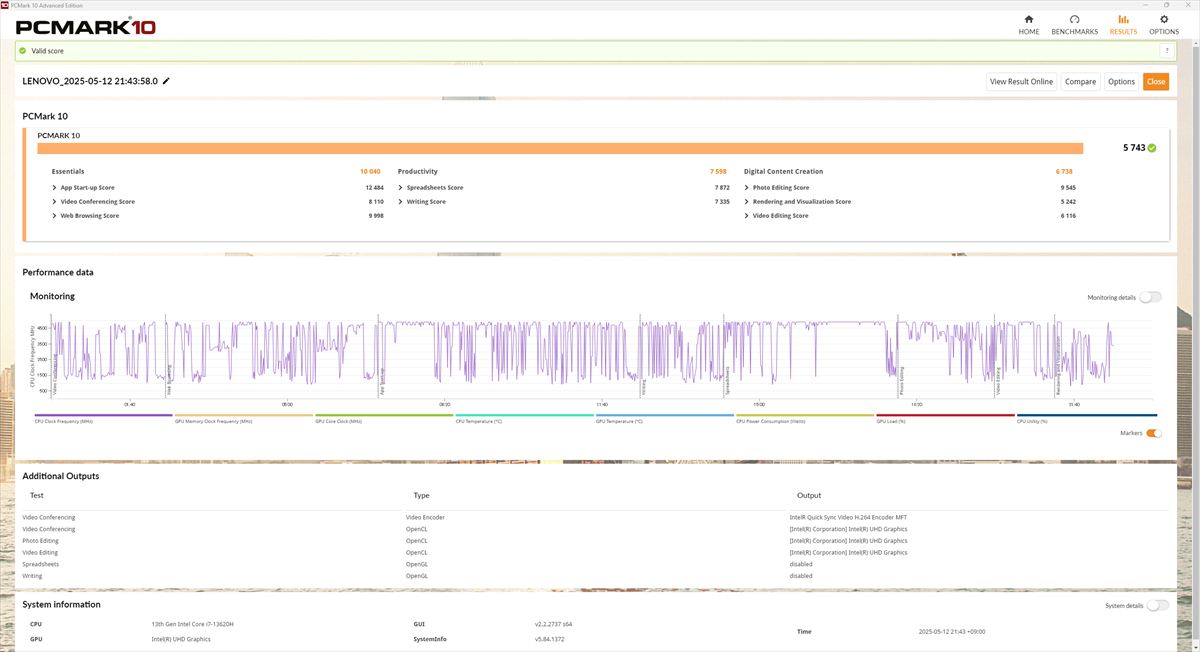Viewport: 1200px width, 652px height.
Task: Click Digital Content Creation score 6 738
Action: (1064, 171)
